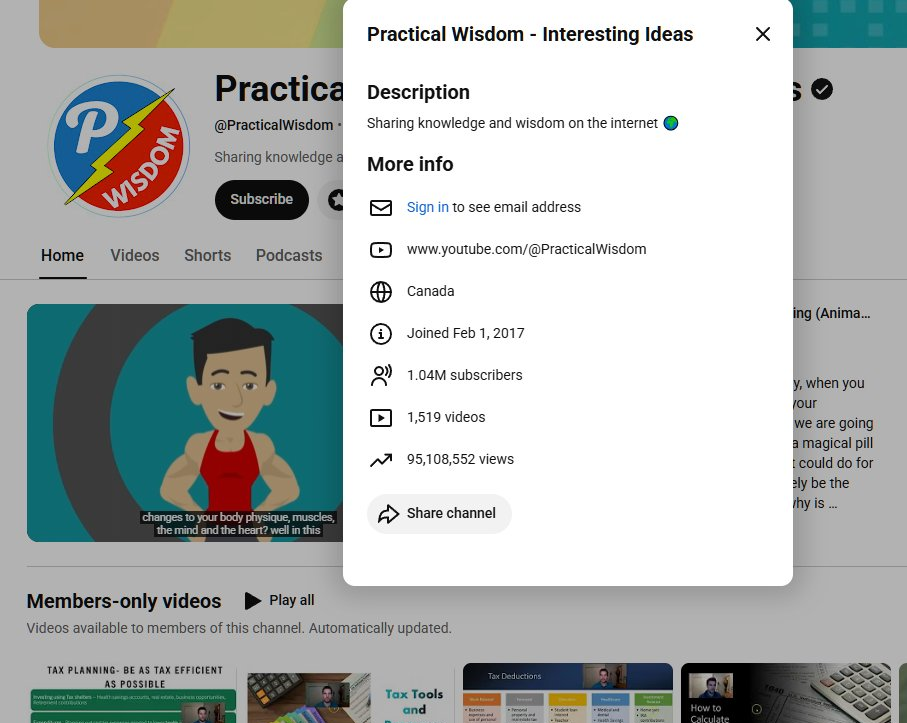The height and width of the screenshot is (723, 907).
Task: Click the Canada location text
Action: coord(430,291)
